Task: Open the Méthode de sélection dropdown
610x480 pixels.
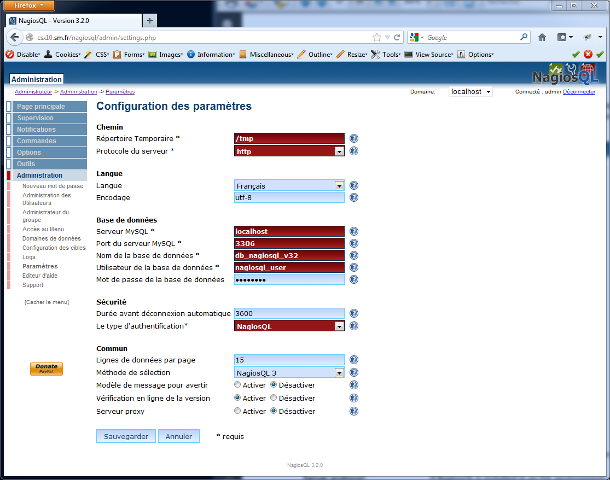Action: 289,373
